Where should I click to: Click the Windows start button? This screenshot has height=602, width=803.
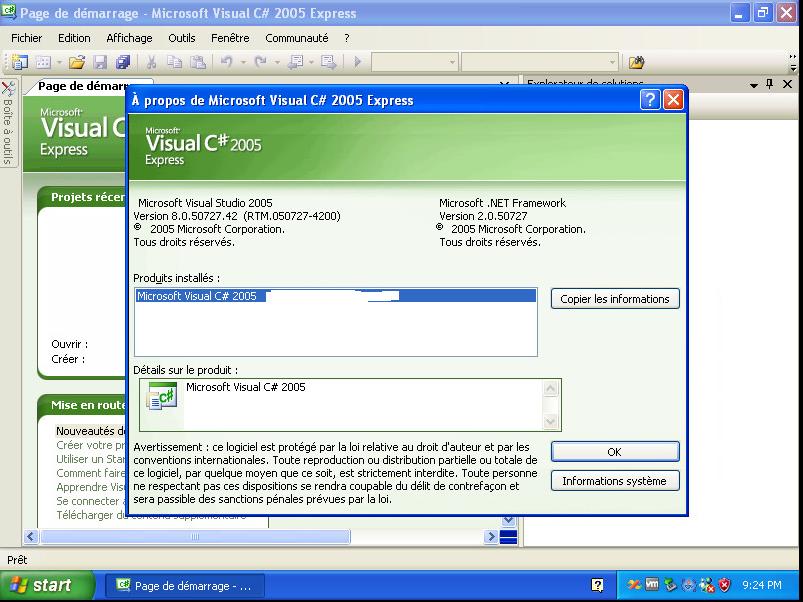pyautogui.click(x=47, y=585)
